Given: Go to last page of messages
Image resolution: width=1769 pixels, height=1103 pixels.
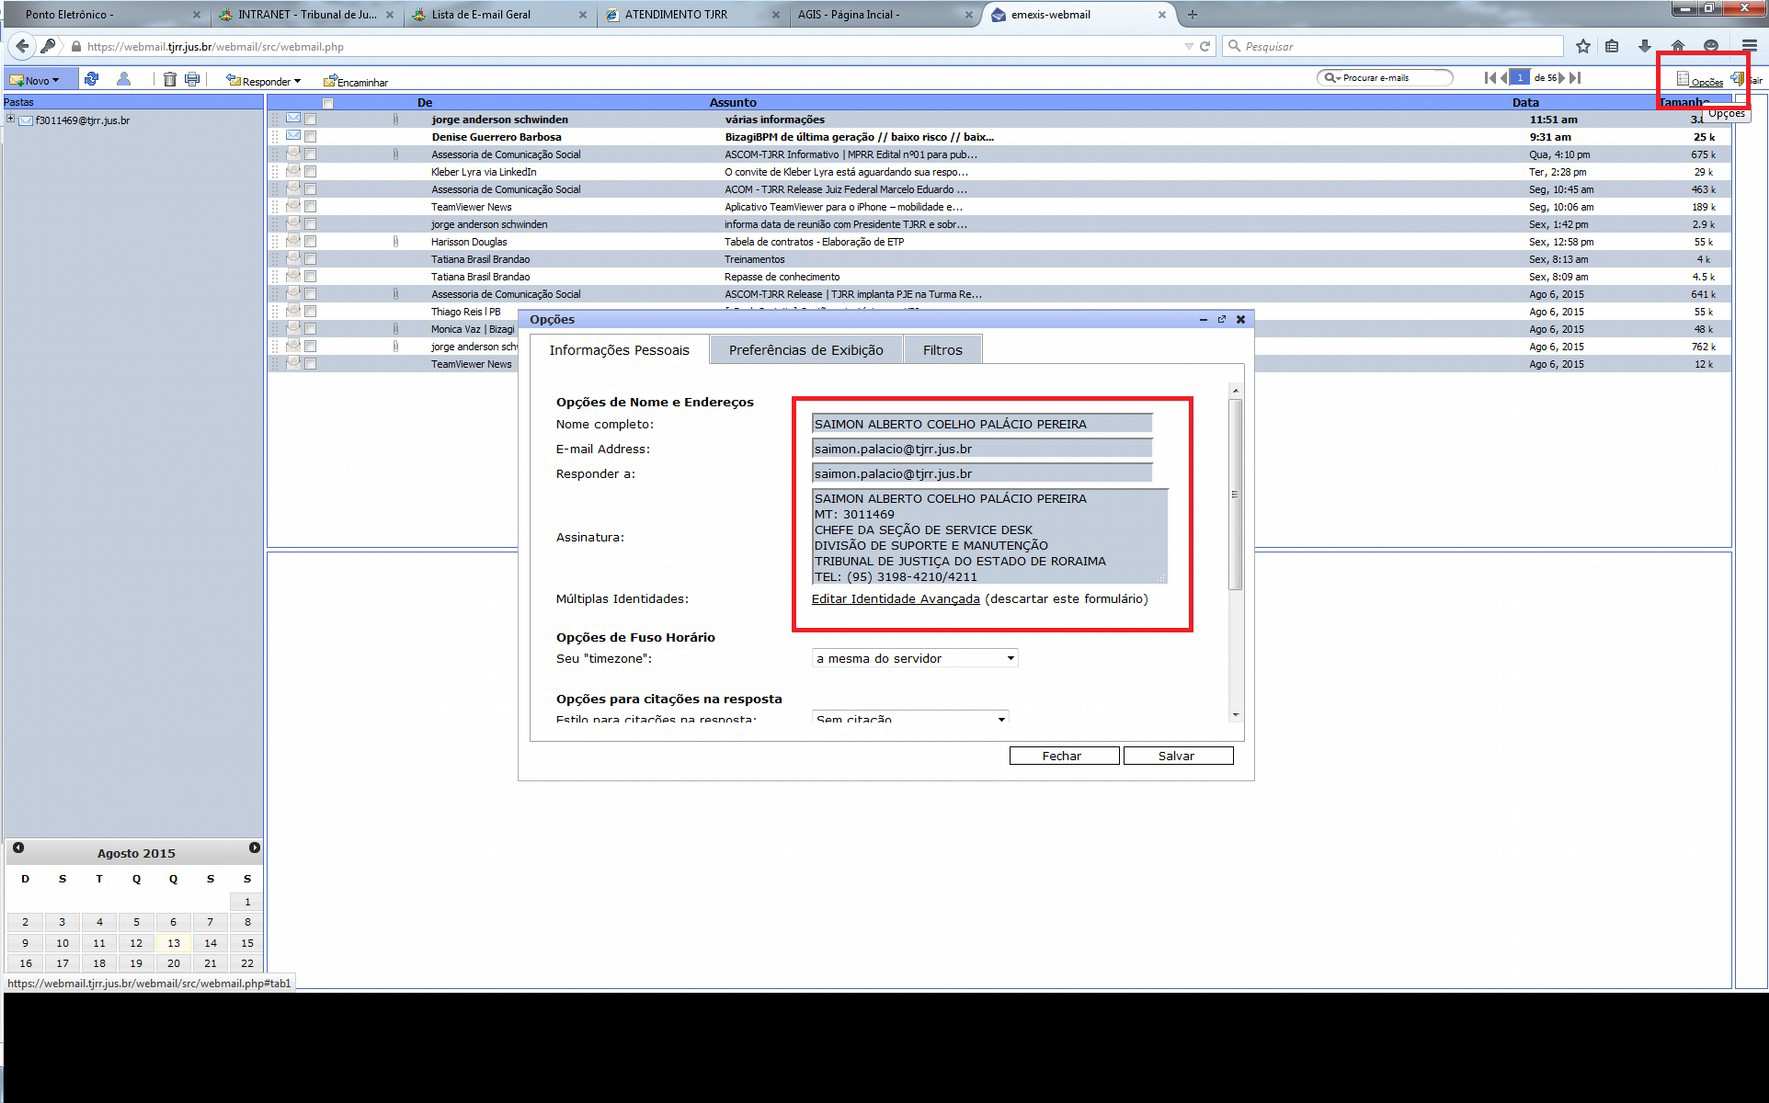Looking at the screenshot, I should pyautogui.click(x=1576, y=78).
